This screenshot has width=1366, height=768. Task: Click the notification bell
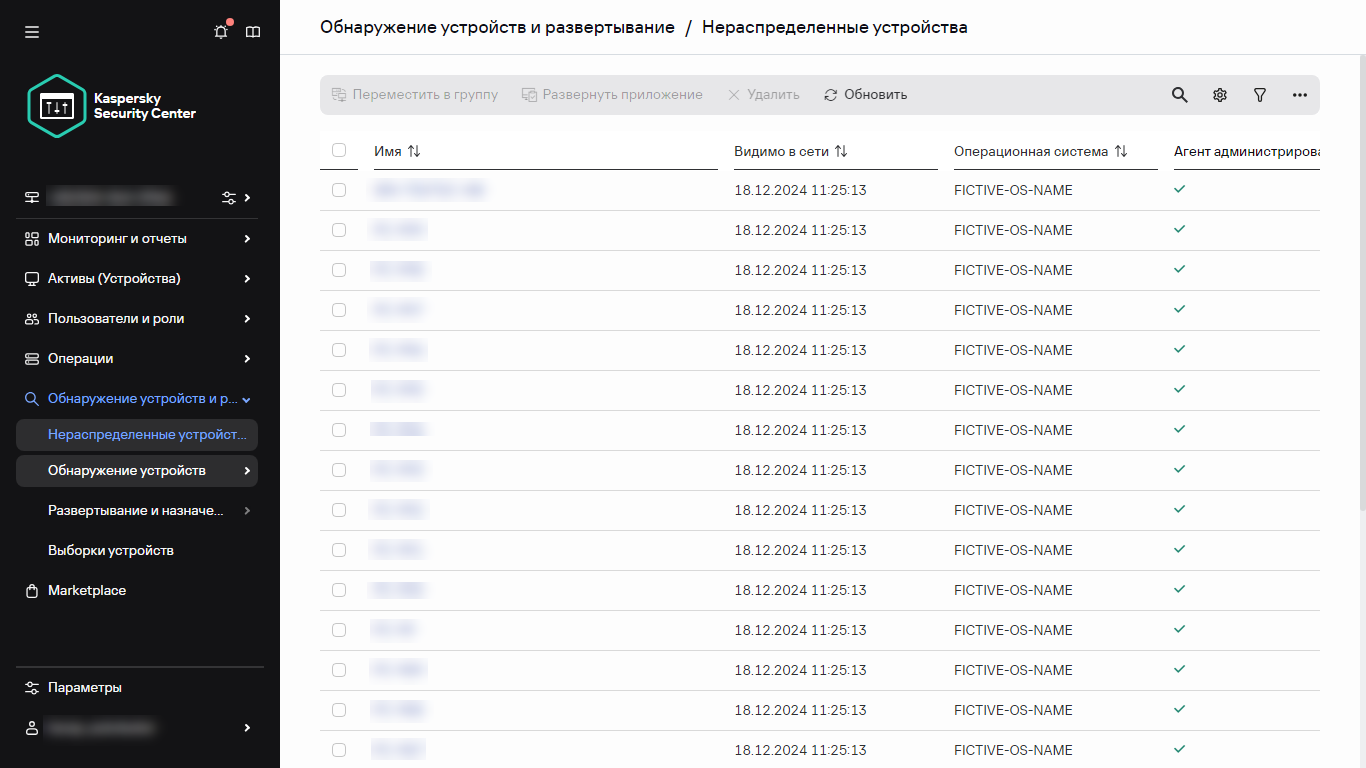point(220,31)
